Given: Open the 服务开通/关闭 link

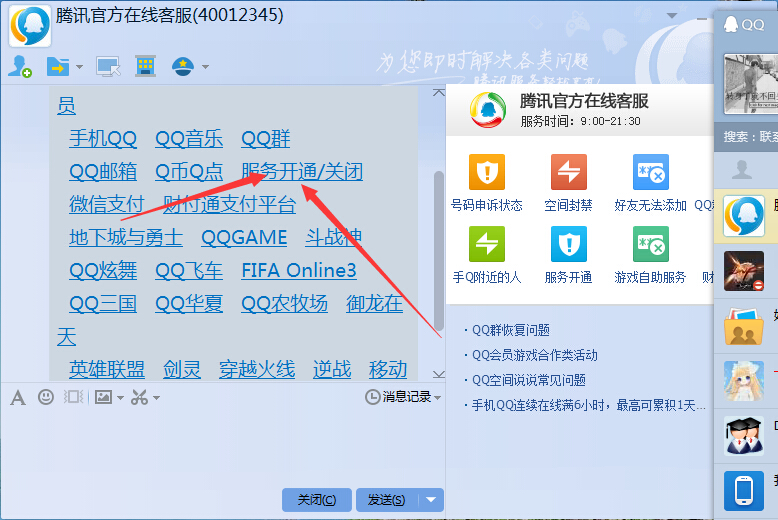Looking at the screenshot, I should pyautogui.click(x=302, y=172).
